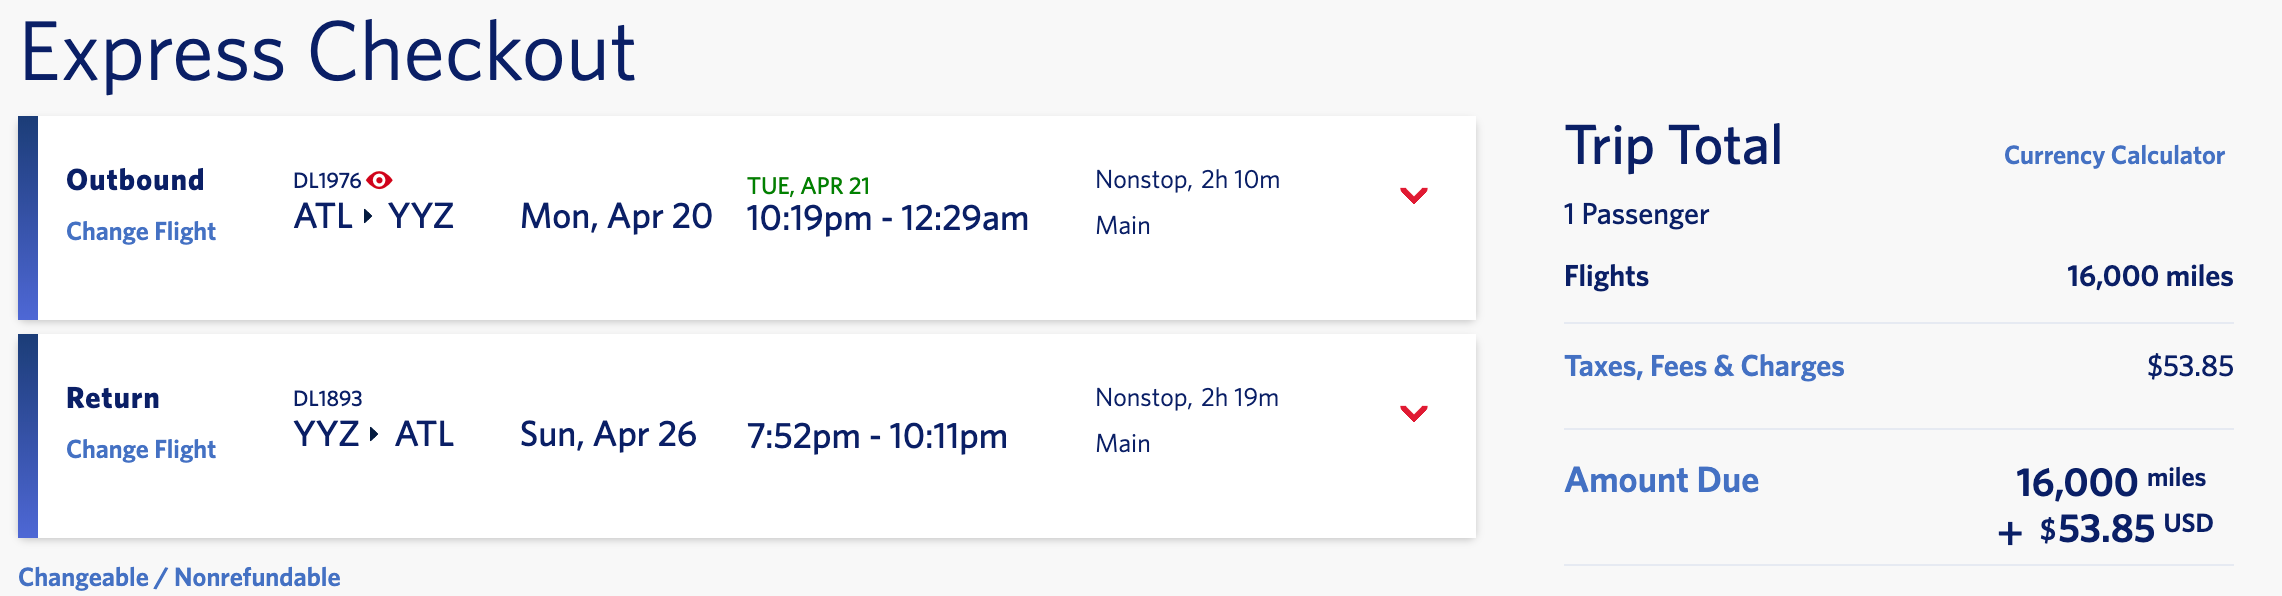Viewport: 2282px width, 596px height.
Task: Click the arrow icon between ATL and YYZ
Action: coord(368,216)
